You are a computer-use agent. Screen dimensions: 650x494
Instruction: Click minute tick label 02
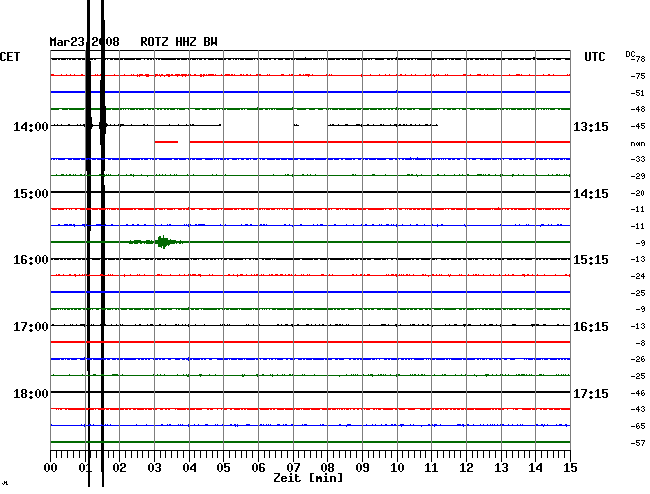pos(119,468)
